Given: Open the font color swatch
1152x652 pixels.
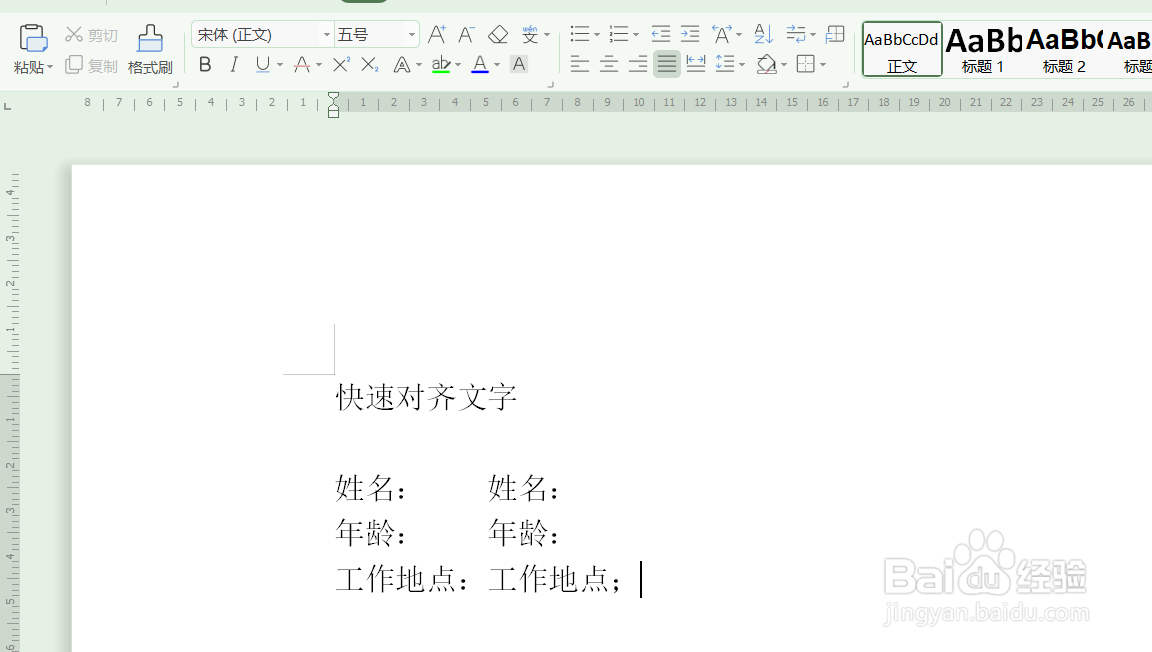Looking at the screenshot, I should point(479,64).
